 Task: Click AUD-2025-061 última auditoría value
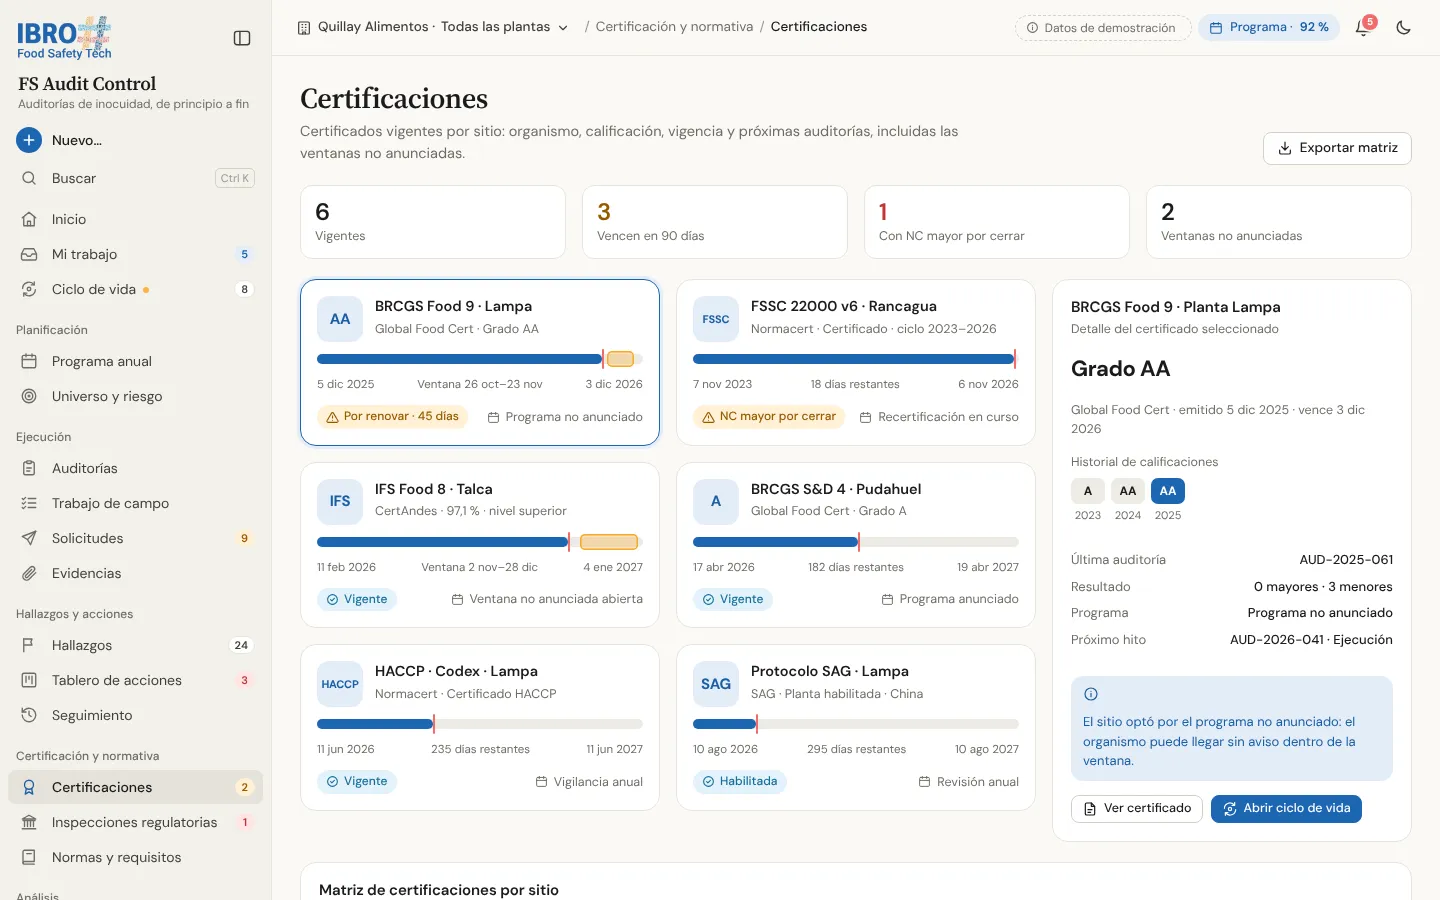[1346, 560]
